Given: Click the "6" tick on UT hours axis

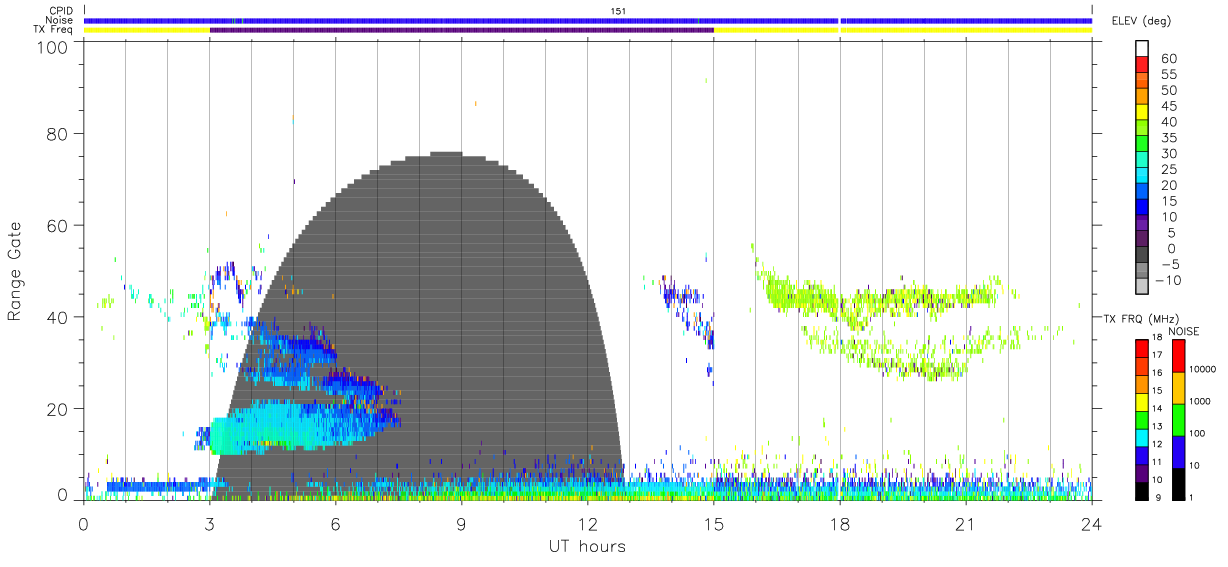Looking at the screenshot, I should (x=335, y=524).
